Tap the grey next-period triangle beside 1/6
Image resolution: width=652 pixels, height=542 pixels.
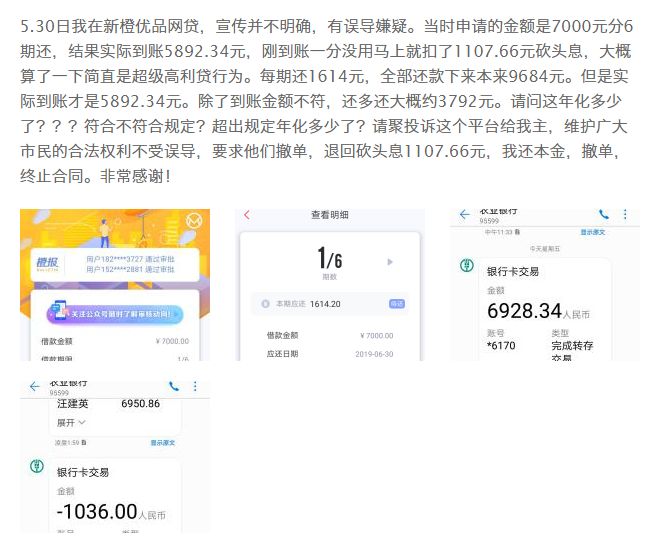coord(390,262)
